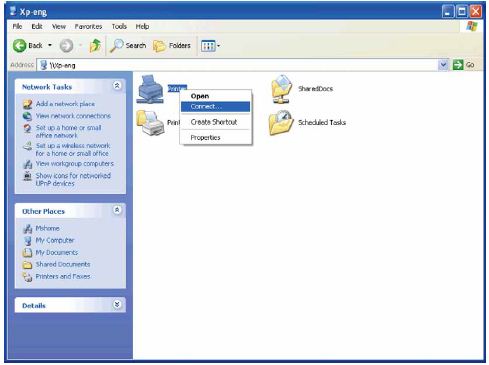This screenshot has width=489, height=365.
Task: Click the Up folder icon
Action: pyautogui.click(x=95, y=46)
